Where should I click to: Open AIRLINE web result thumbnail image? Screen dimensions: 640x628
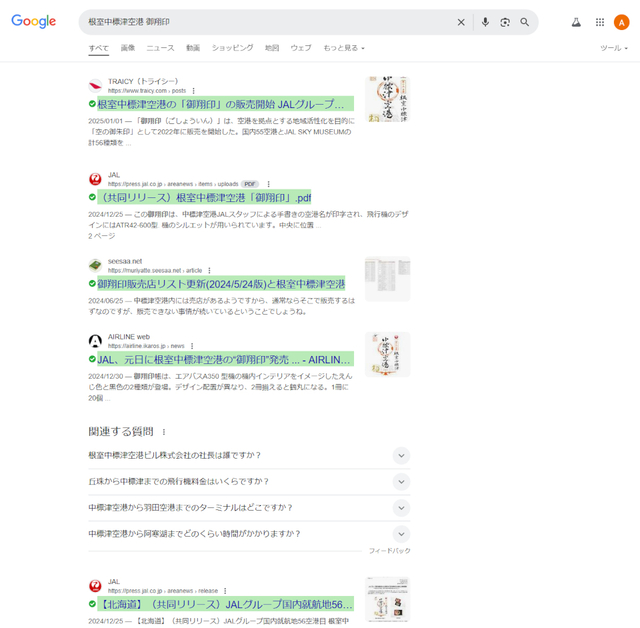(x=387, y=354)
